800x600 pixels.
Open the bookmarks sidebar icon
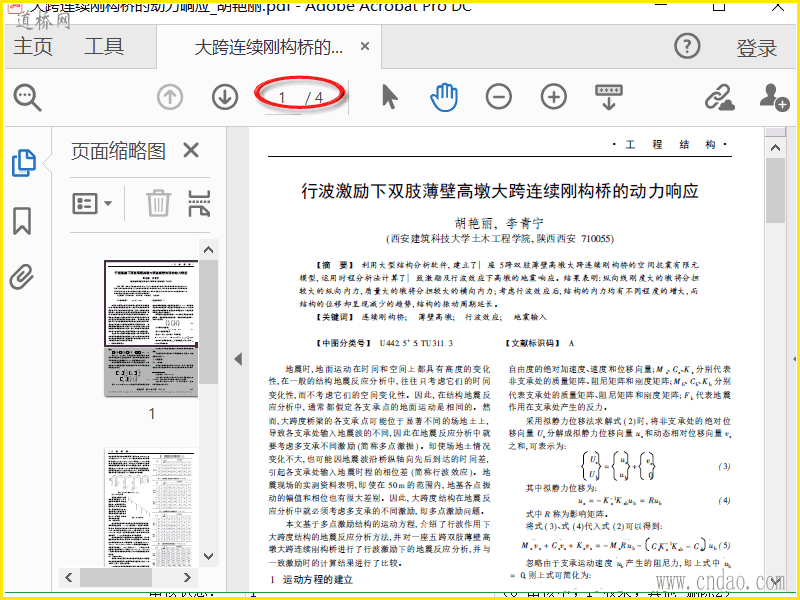(22, 220)
